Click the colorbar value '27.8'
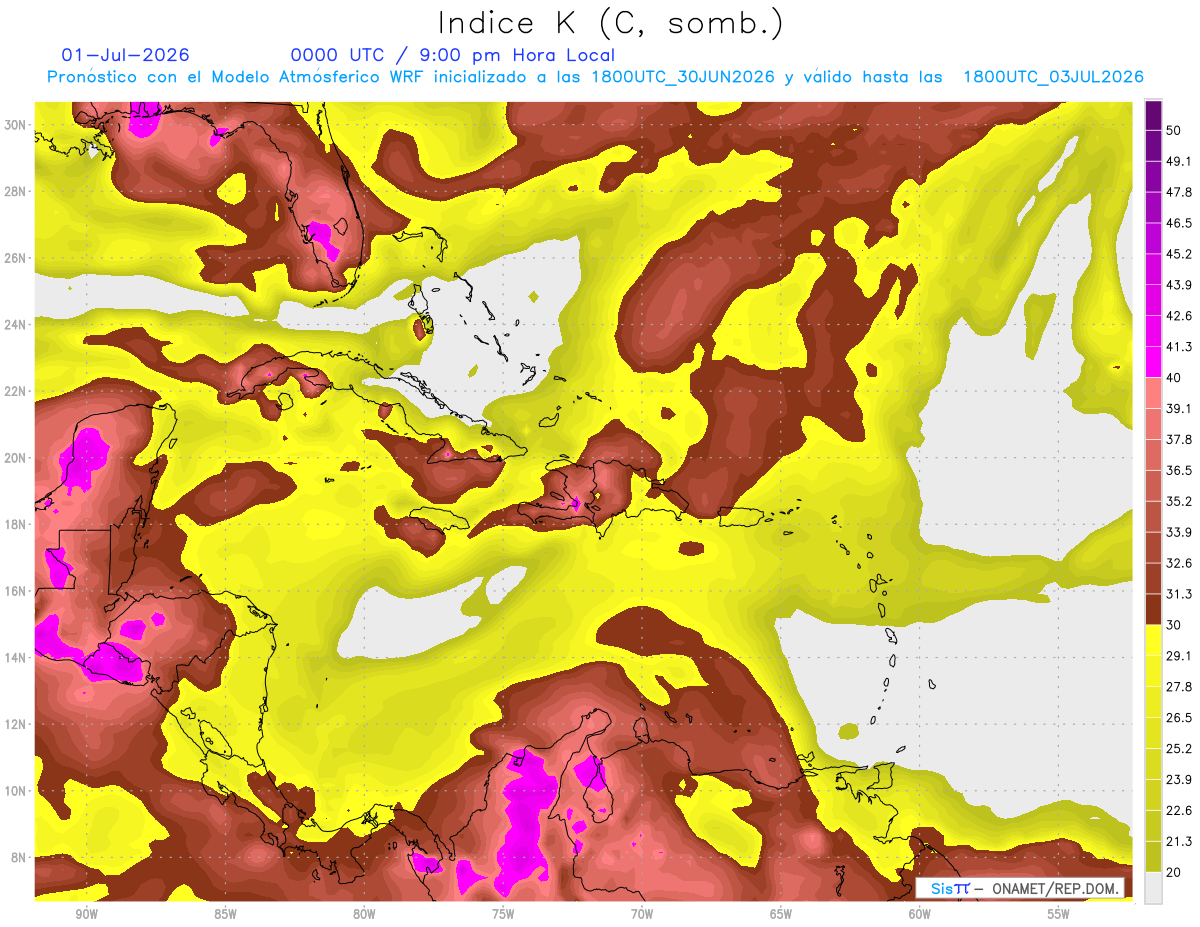The height and width of the screenshot is (927, 1200). 1179,686
